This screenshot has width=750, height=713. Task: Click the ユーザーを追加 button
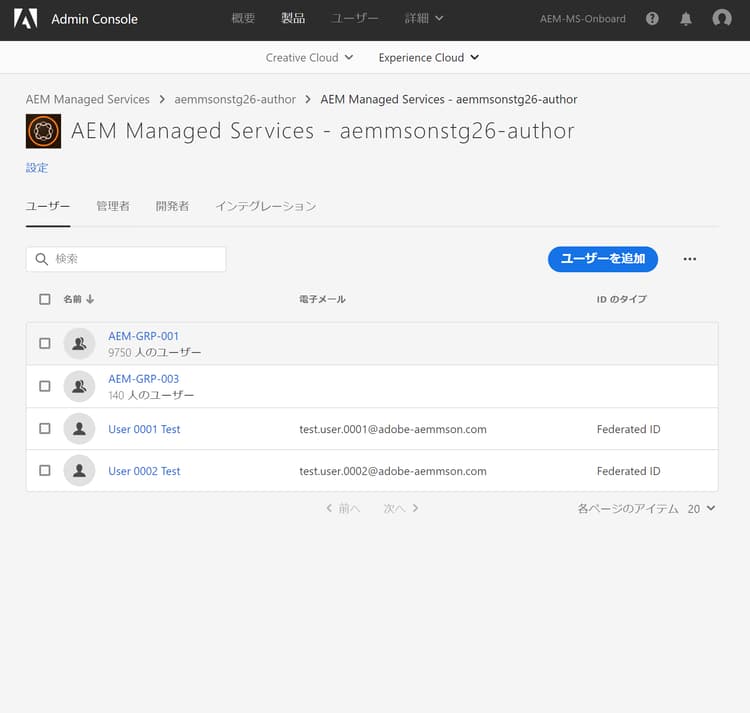click(603, 259)
